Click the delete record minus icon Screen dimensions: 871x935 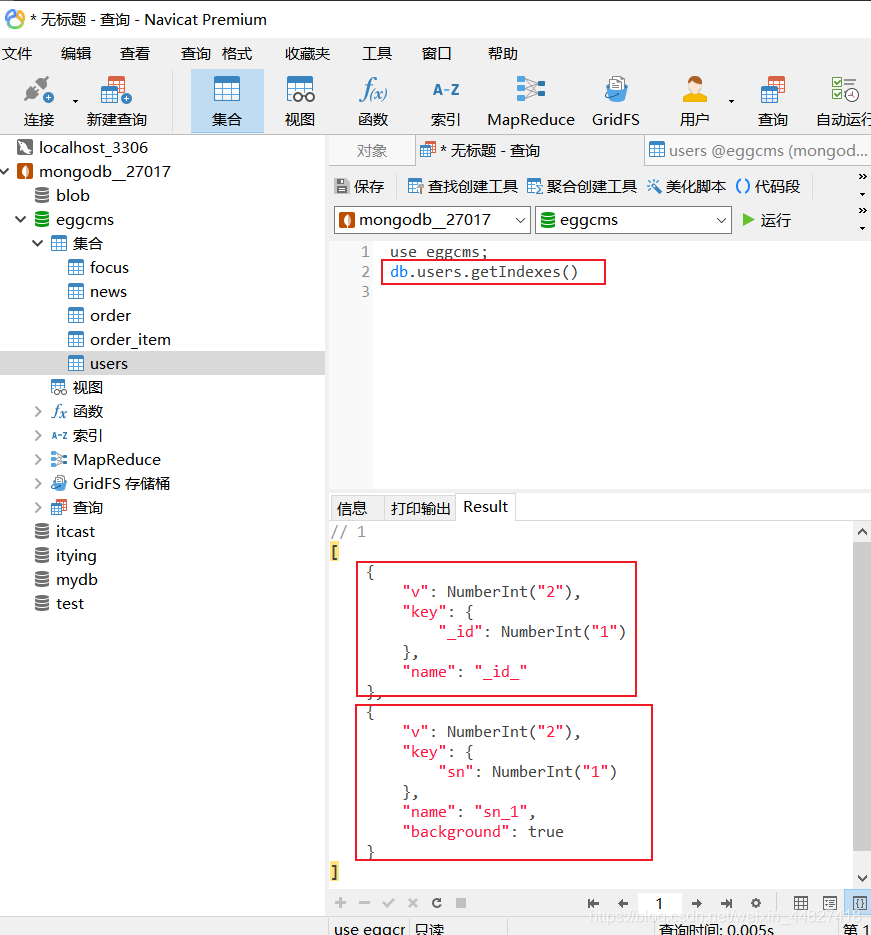365,903
